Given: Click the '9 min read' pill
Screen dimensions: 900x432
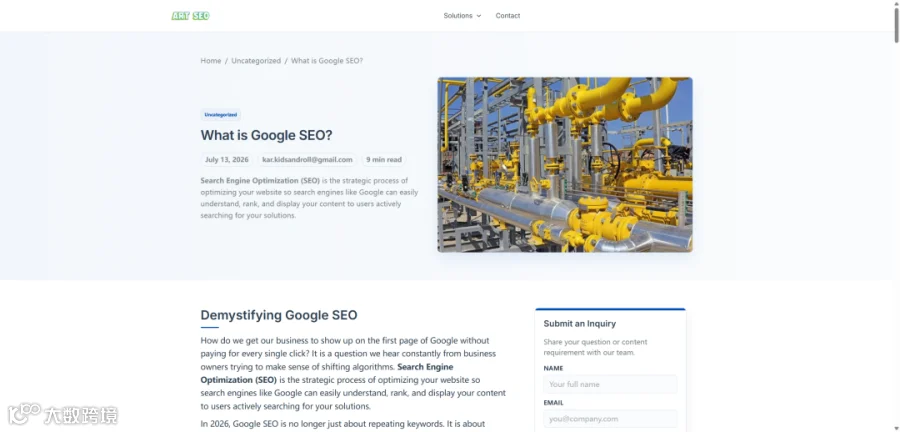Looking at the screenshot, I should 384,159.
